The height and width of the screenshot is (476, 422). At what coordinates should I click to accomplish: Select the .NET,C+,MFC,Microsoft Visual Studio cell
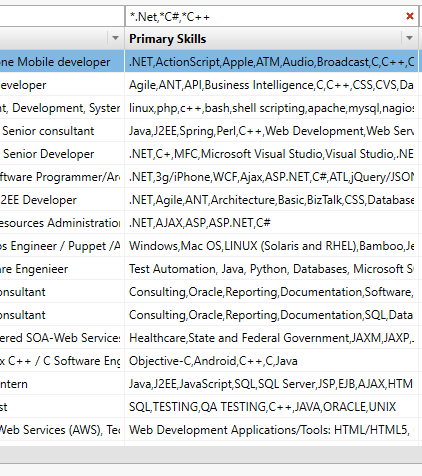[271, 154]
